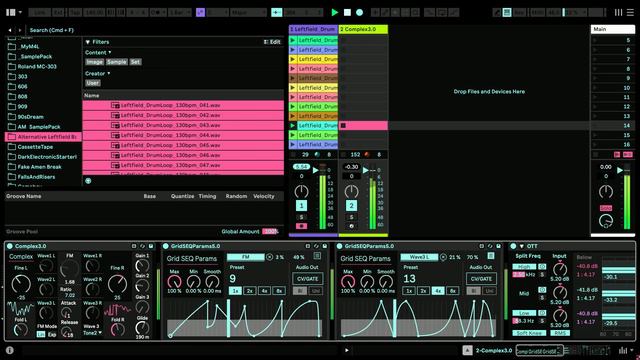Viewport: 640px width, 360px height.
Task: Save Complex3.0 preset using disk icon
Action: (151, 246)
